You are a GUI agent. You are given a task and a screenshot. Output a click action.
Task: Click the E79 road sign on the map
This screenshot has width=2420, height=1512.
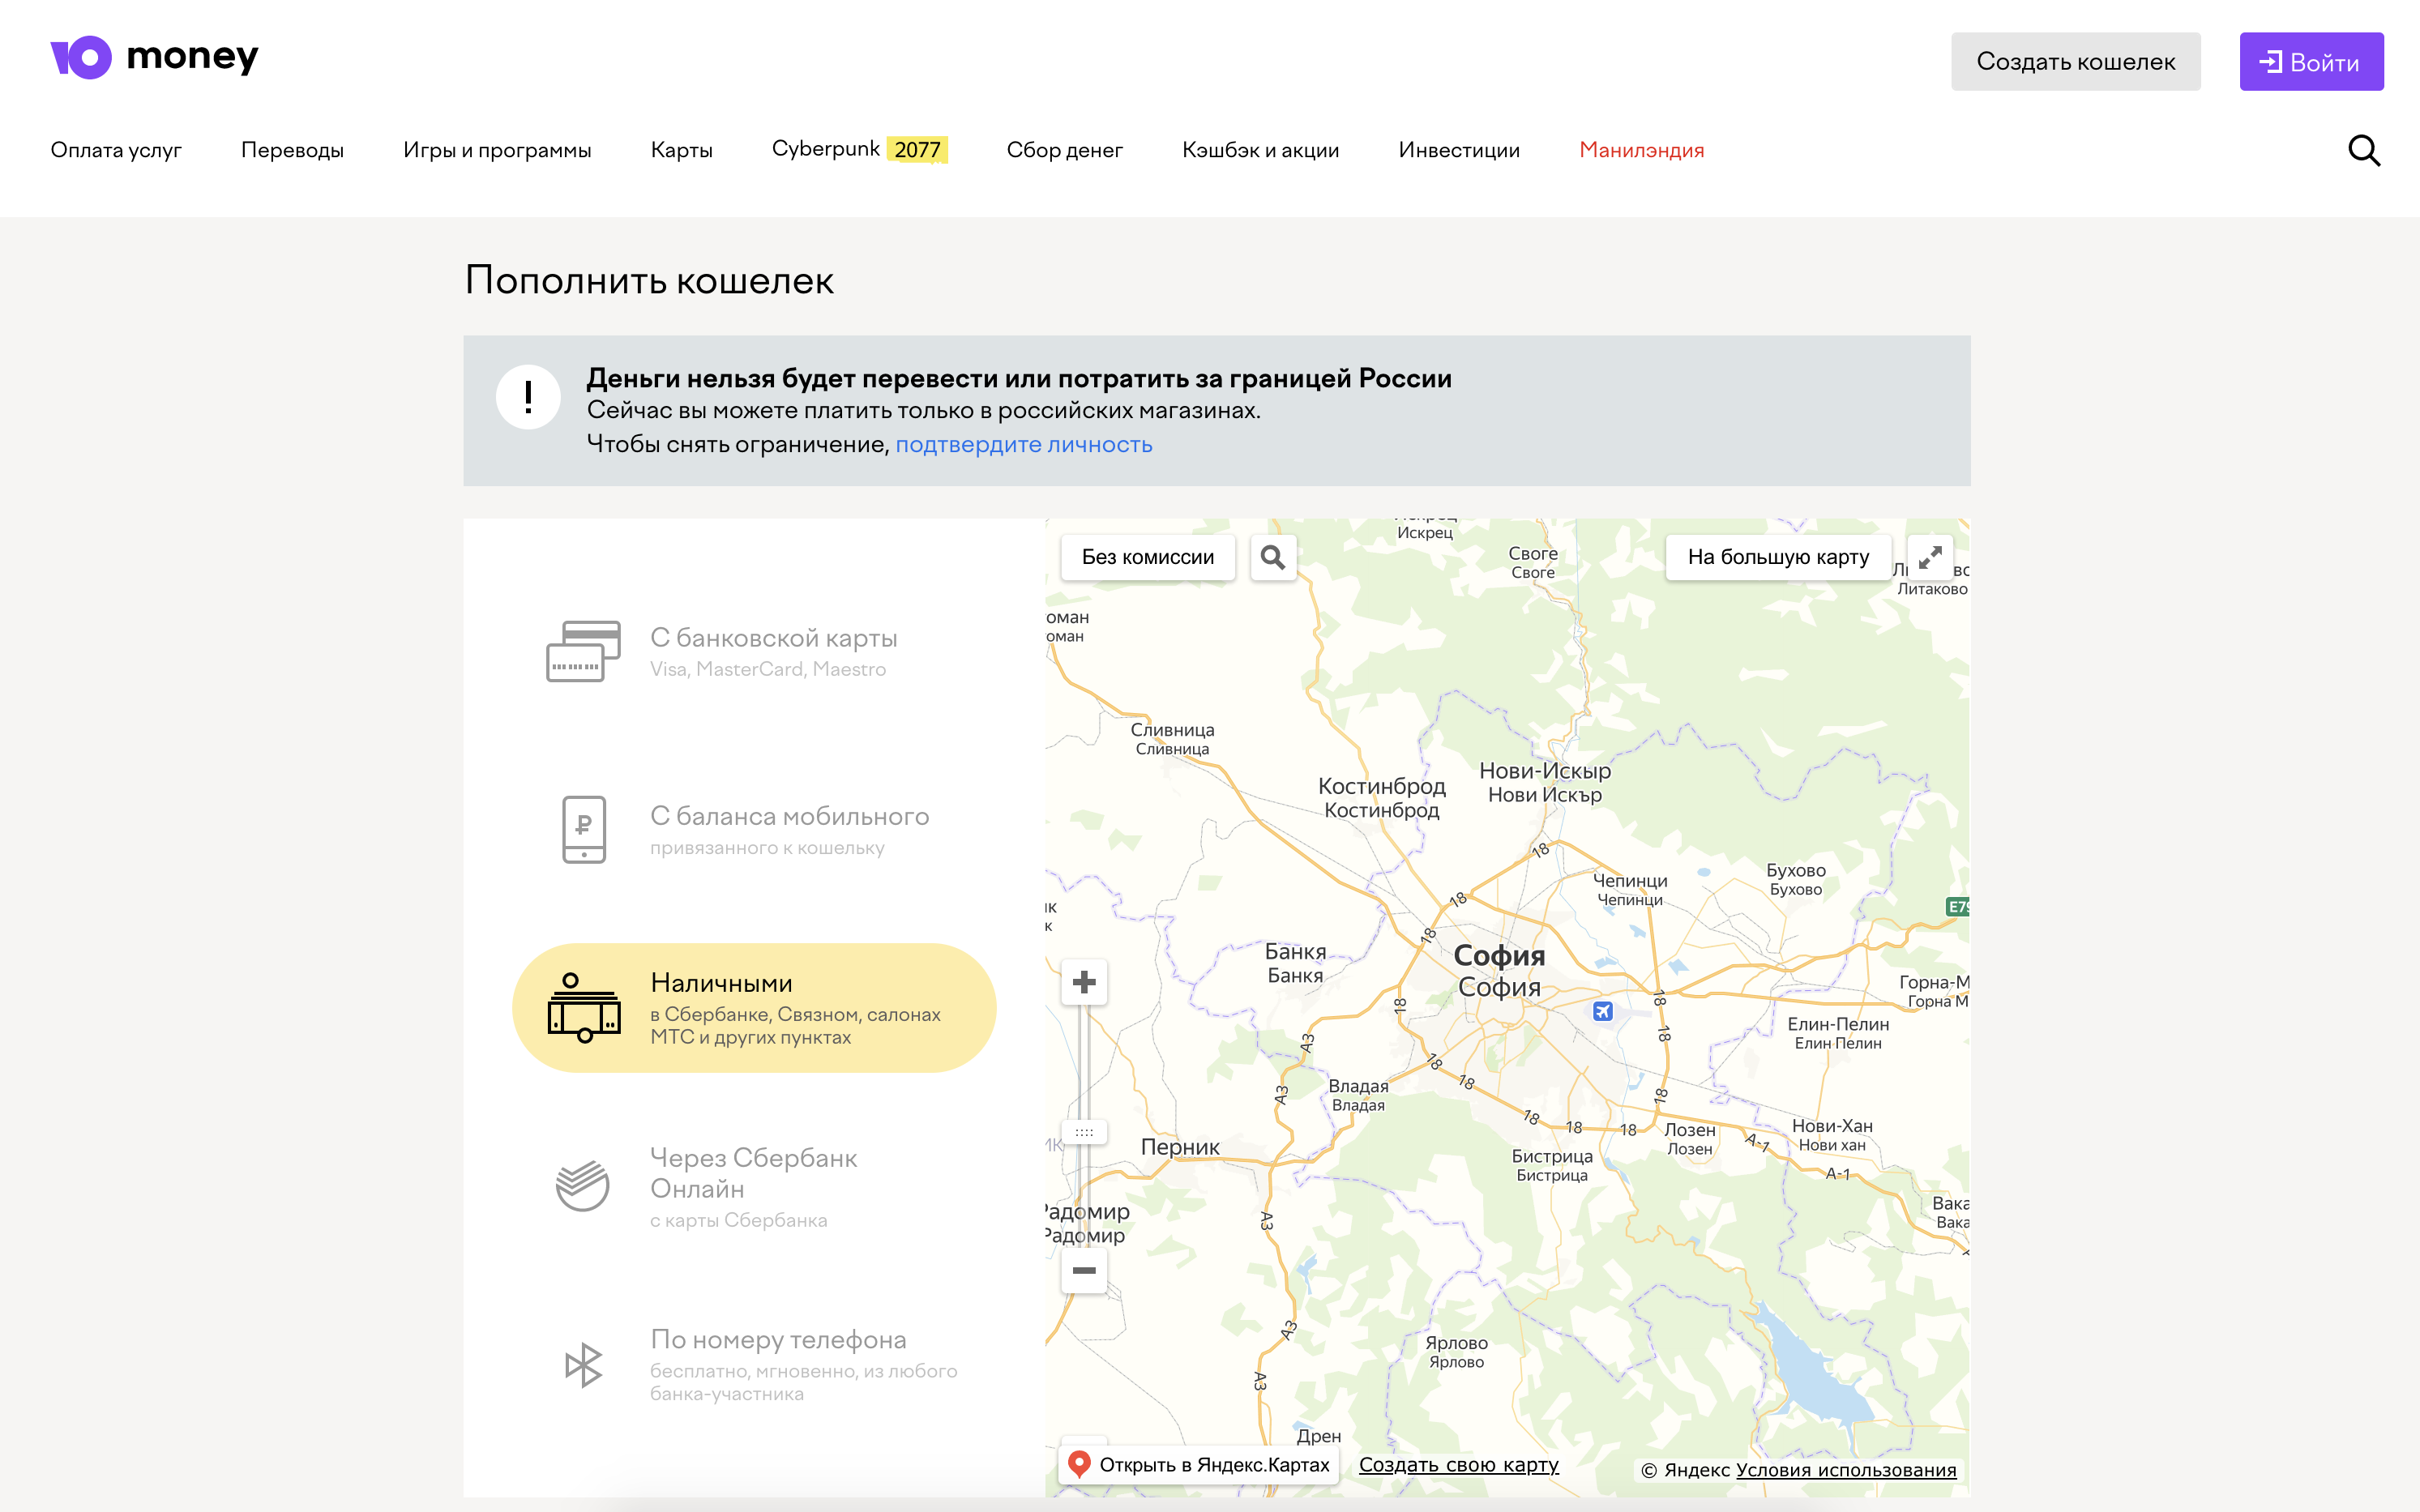(x=1958, y=907)
